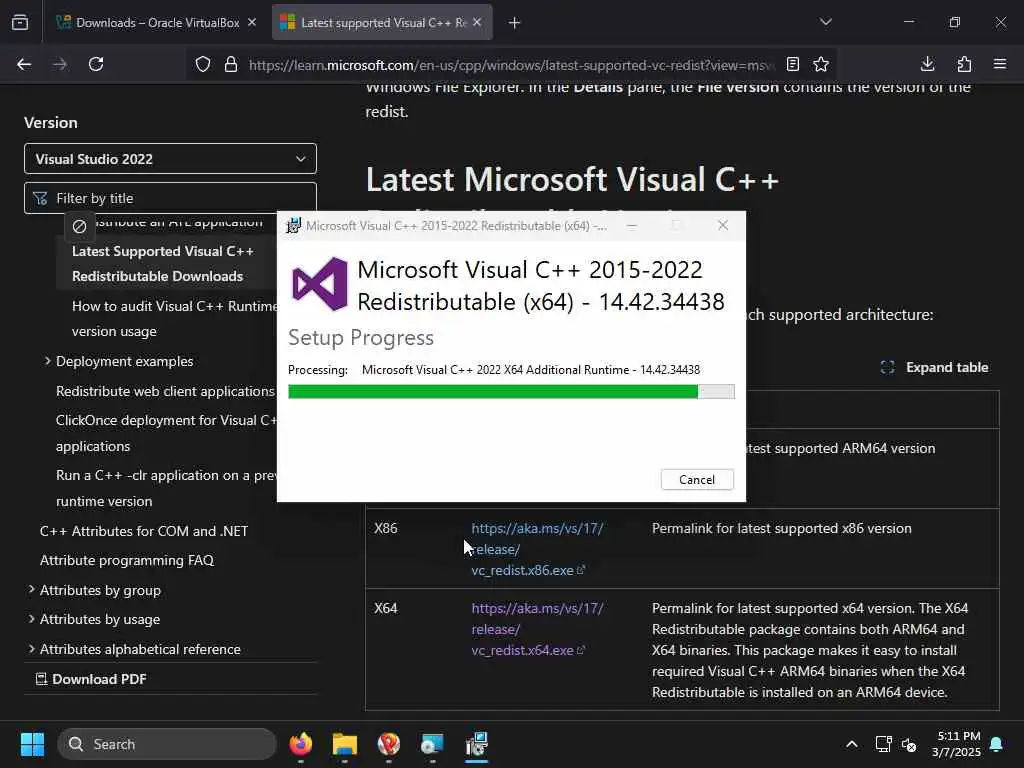Open the Windows Start menu

[32, 744]
